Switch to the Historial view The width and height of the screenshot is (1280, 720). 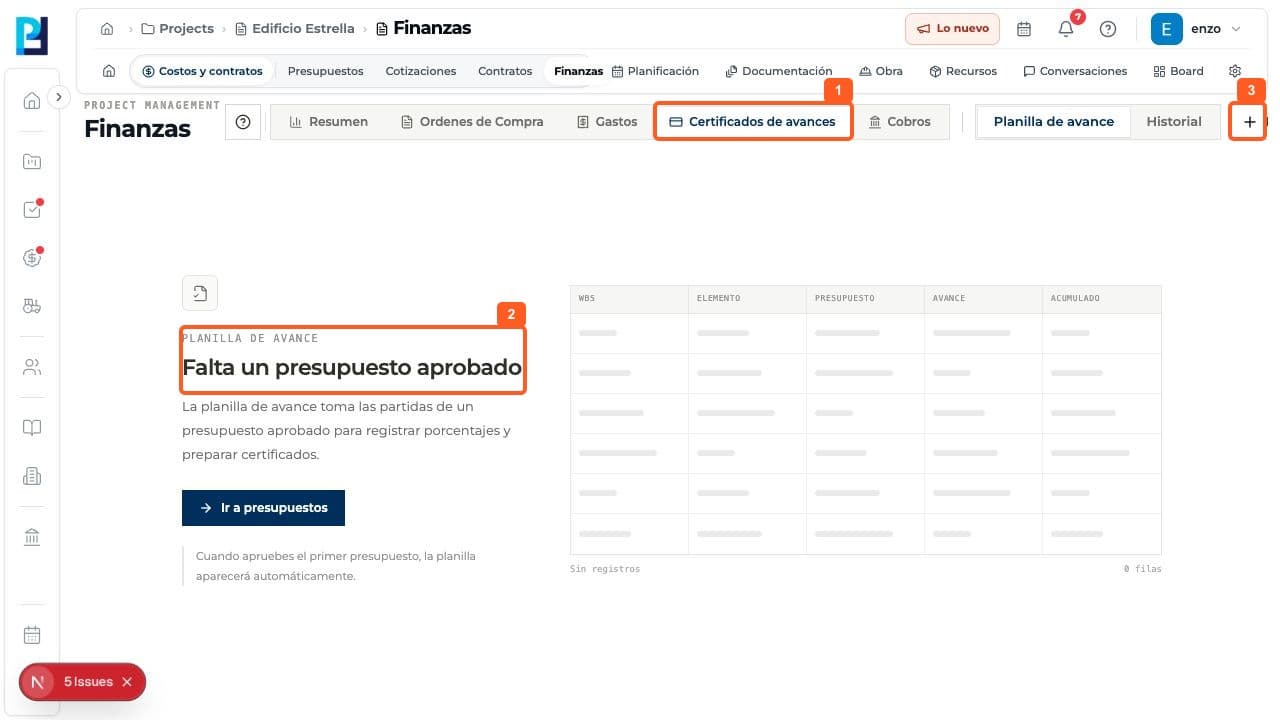1174,122
